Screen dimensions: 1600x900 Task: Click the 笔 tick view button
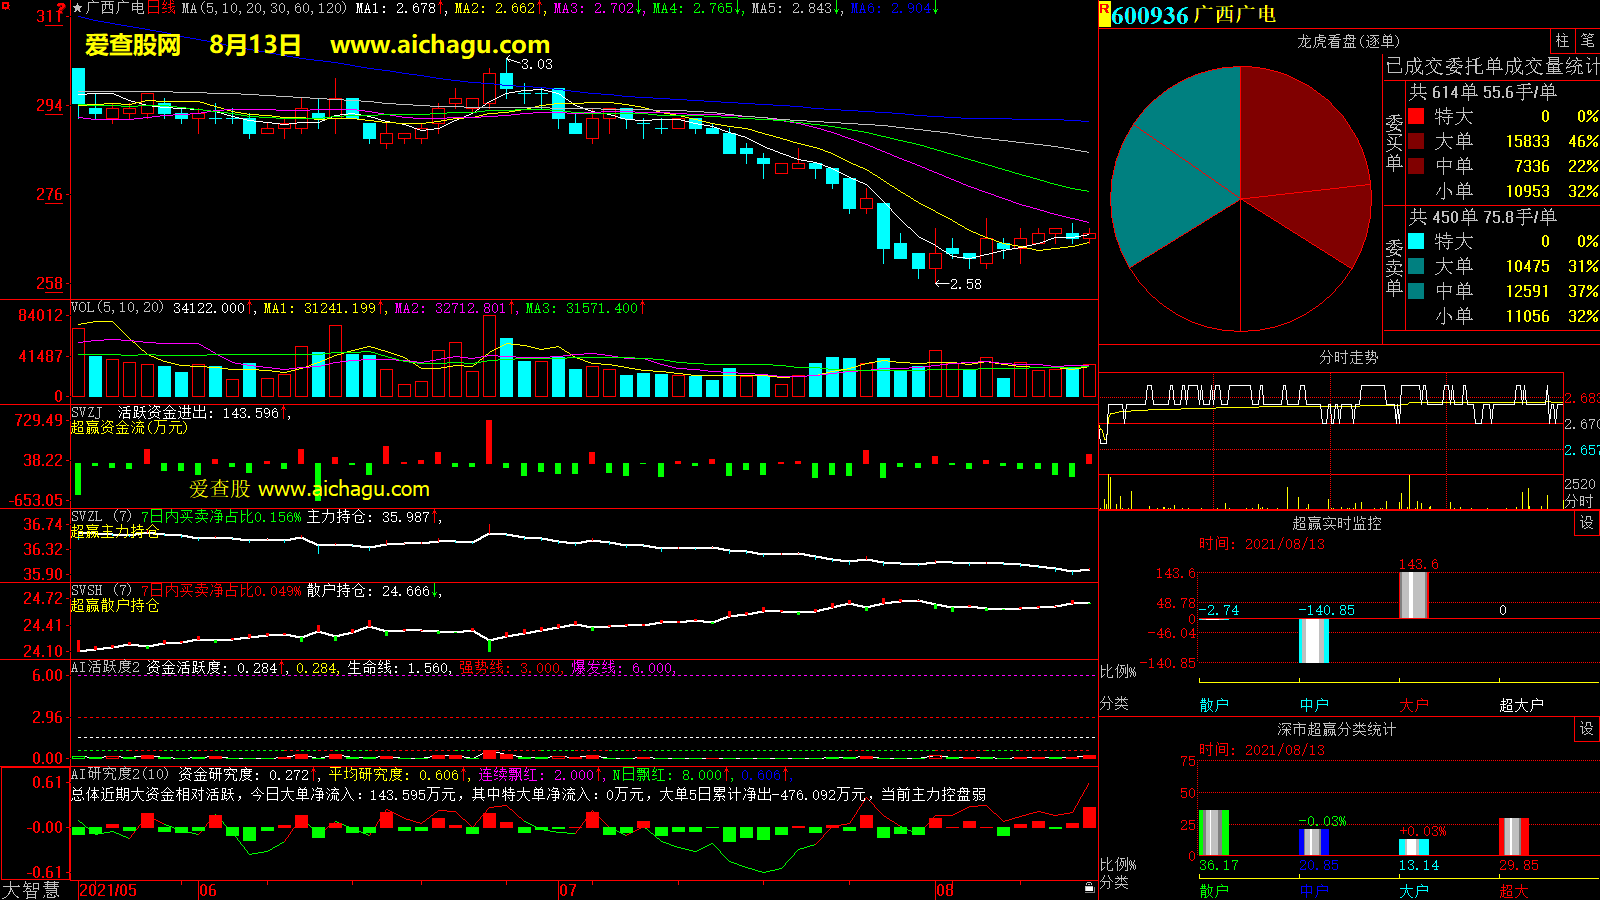(x=1587, y=40)
